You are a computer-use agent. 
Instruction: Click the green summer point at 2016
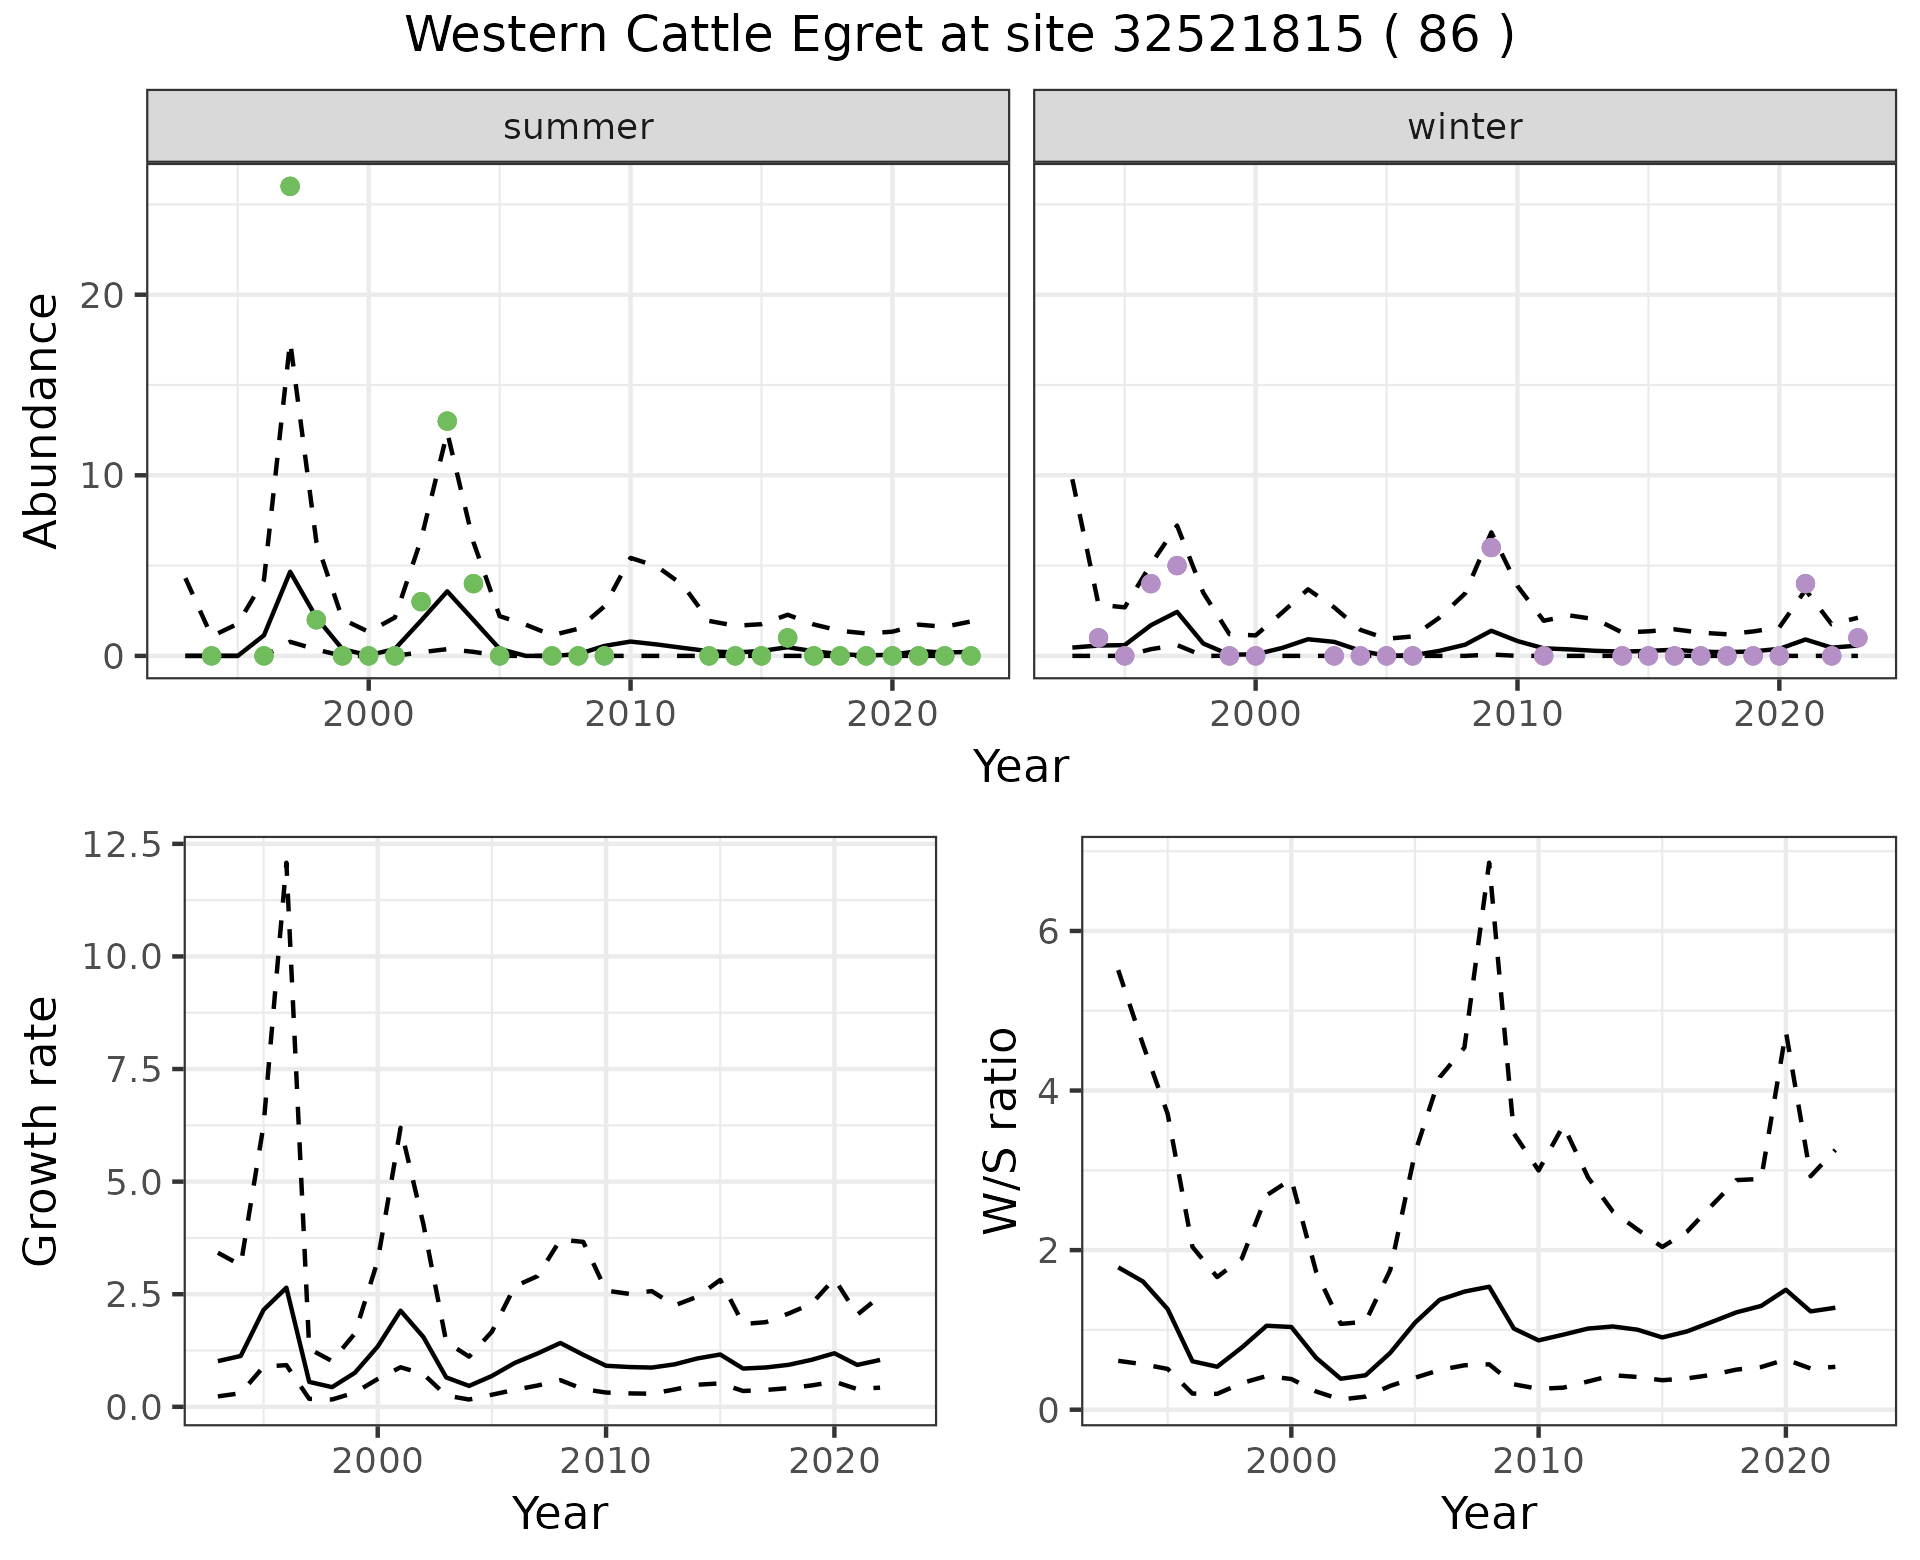coord(787,638)
